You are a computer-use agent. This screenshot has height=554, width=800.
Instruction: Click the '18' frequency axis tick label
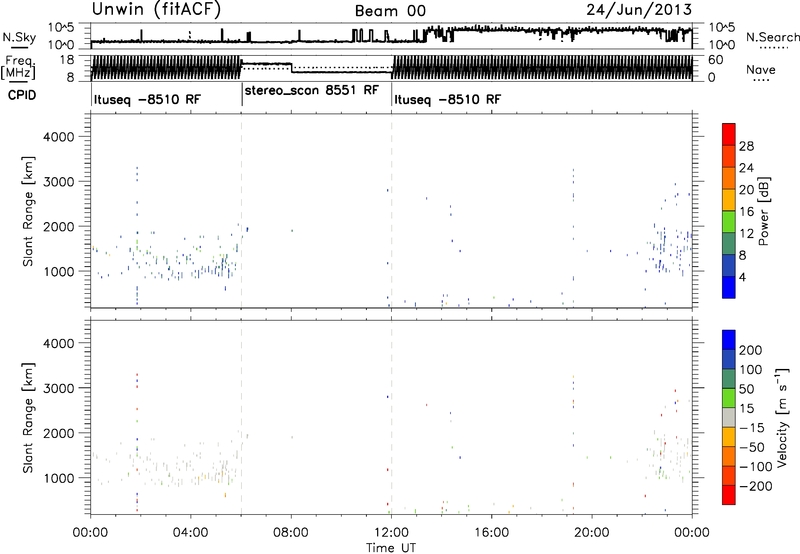[67, 60]
